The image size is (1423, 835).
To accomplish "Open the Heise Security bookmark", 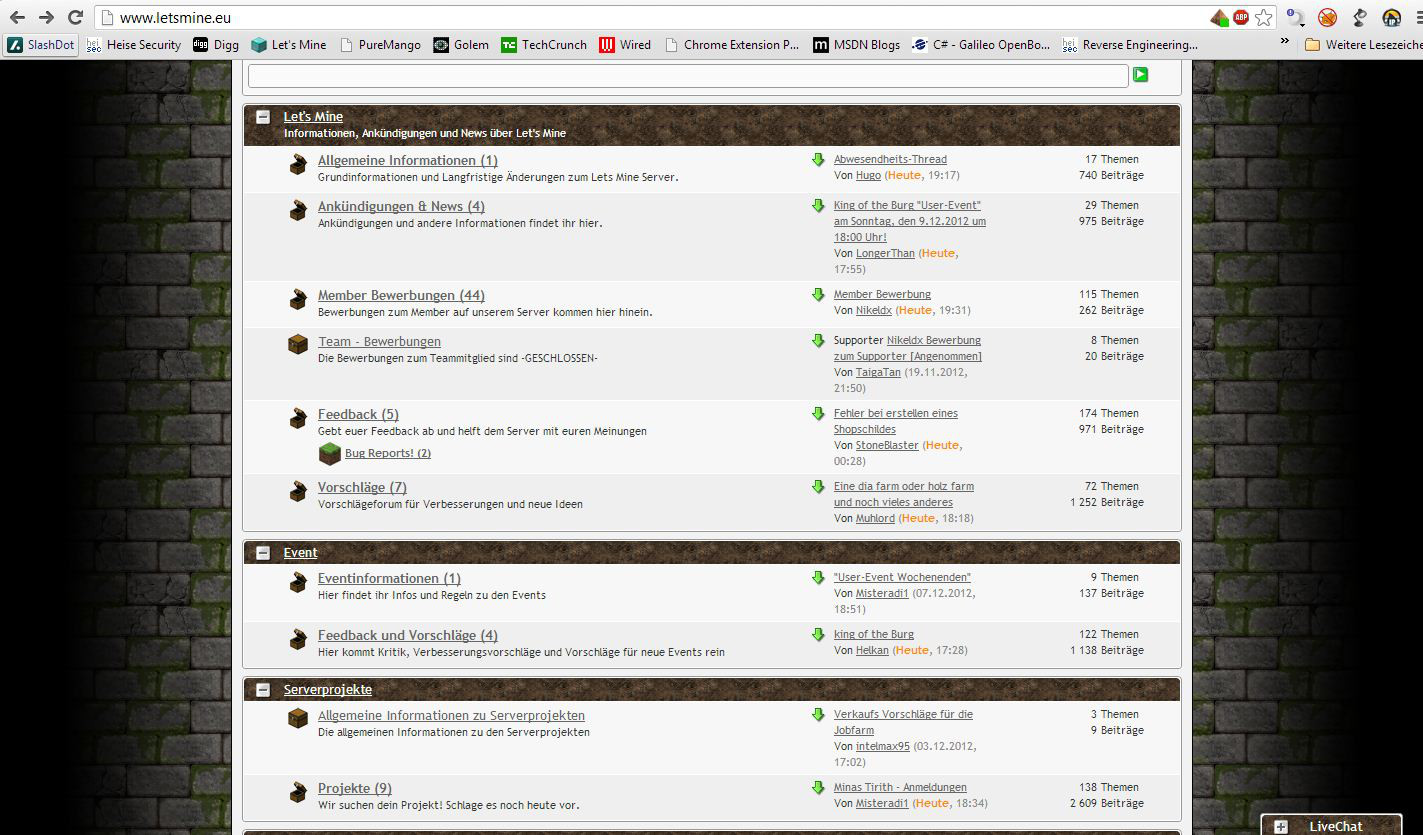I will coord(134,45).
